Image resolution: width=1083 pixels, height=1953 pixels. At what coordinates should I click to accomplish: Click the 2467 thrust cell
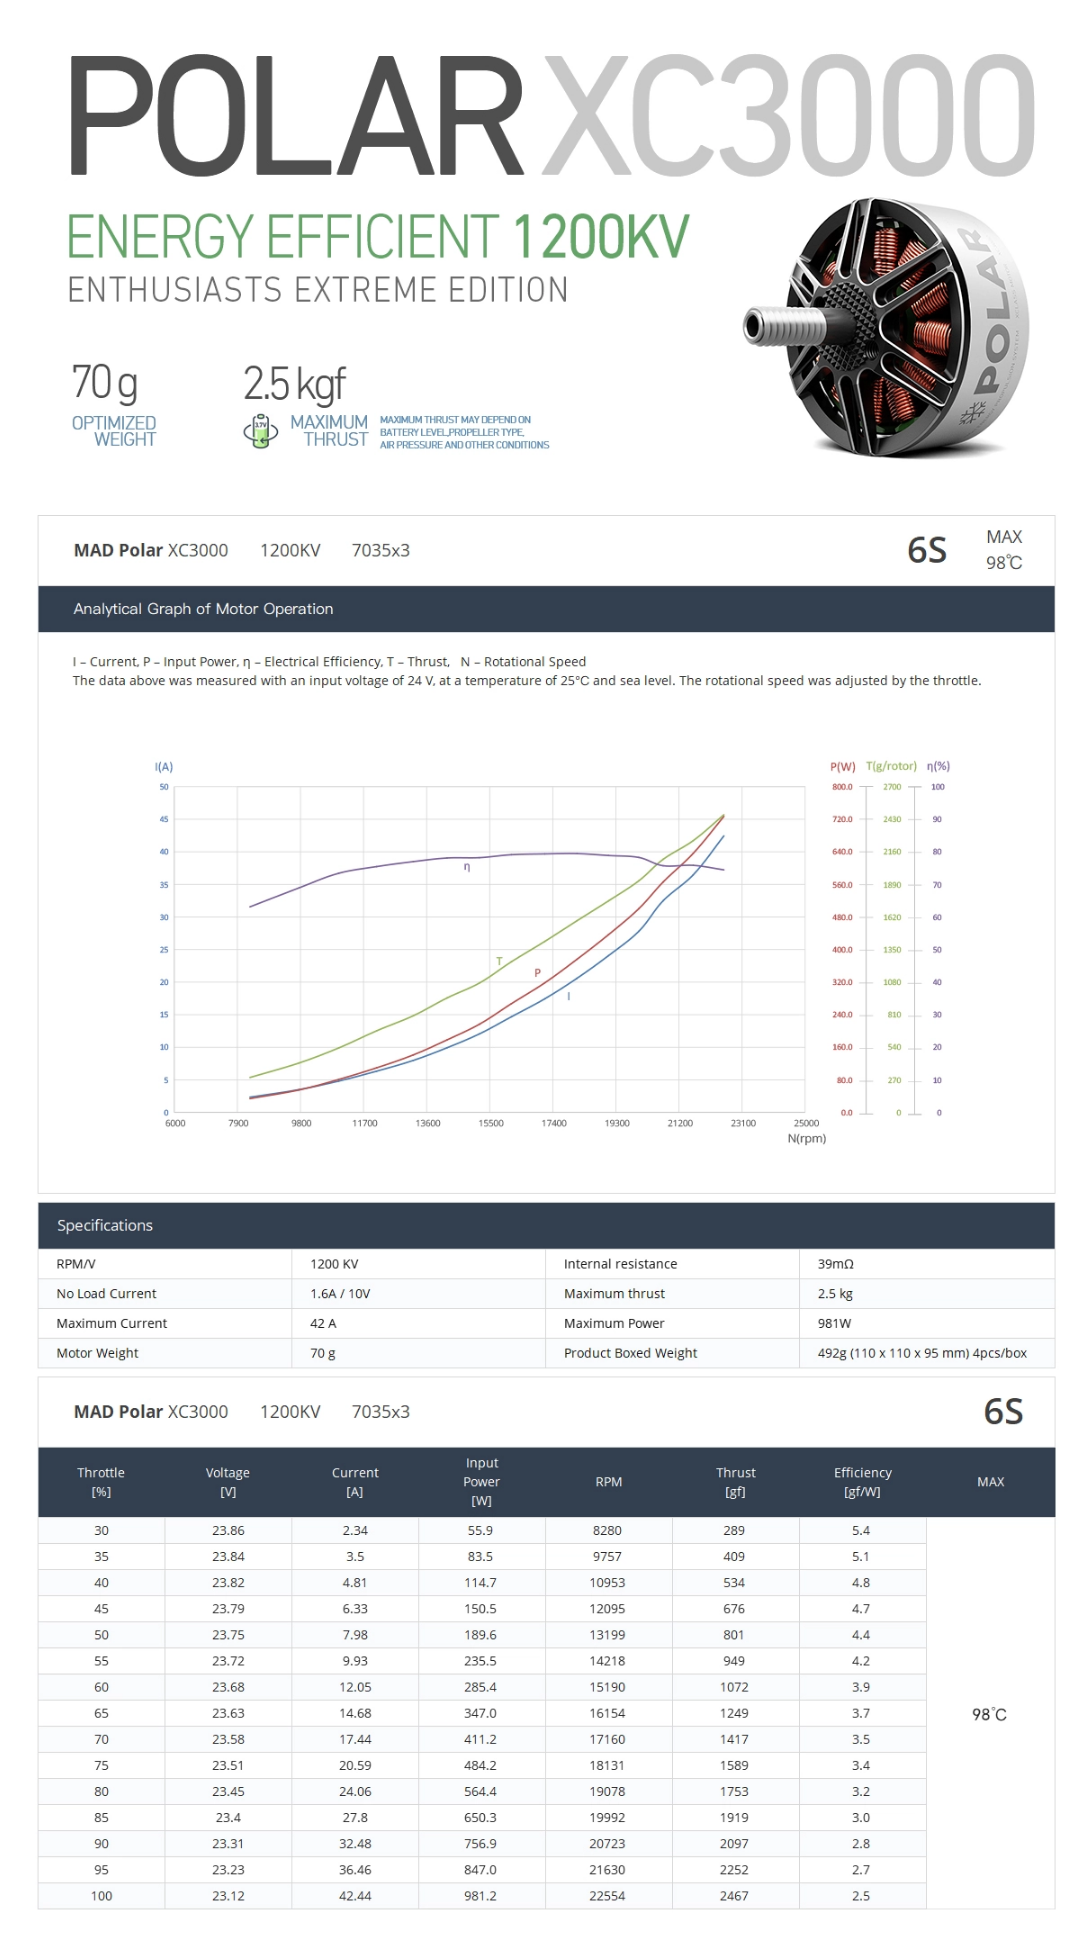(x=734, y=1896)
